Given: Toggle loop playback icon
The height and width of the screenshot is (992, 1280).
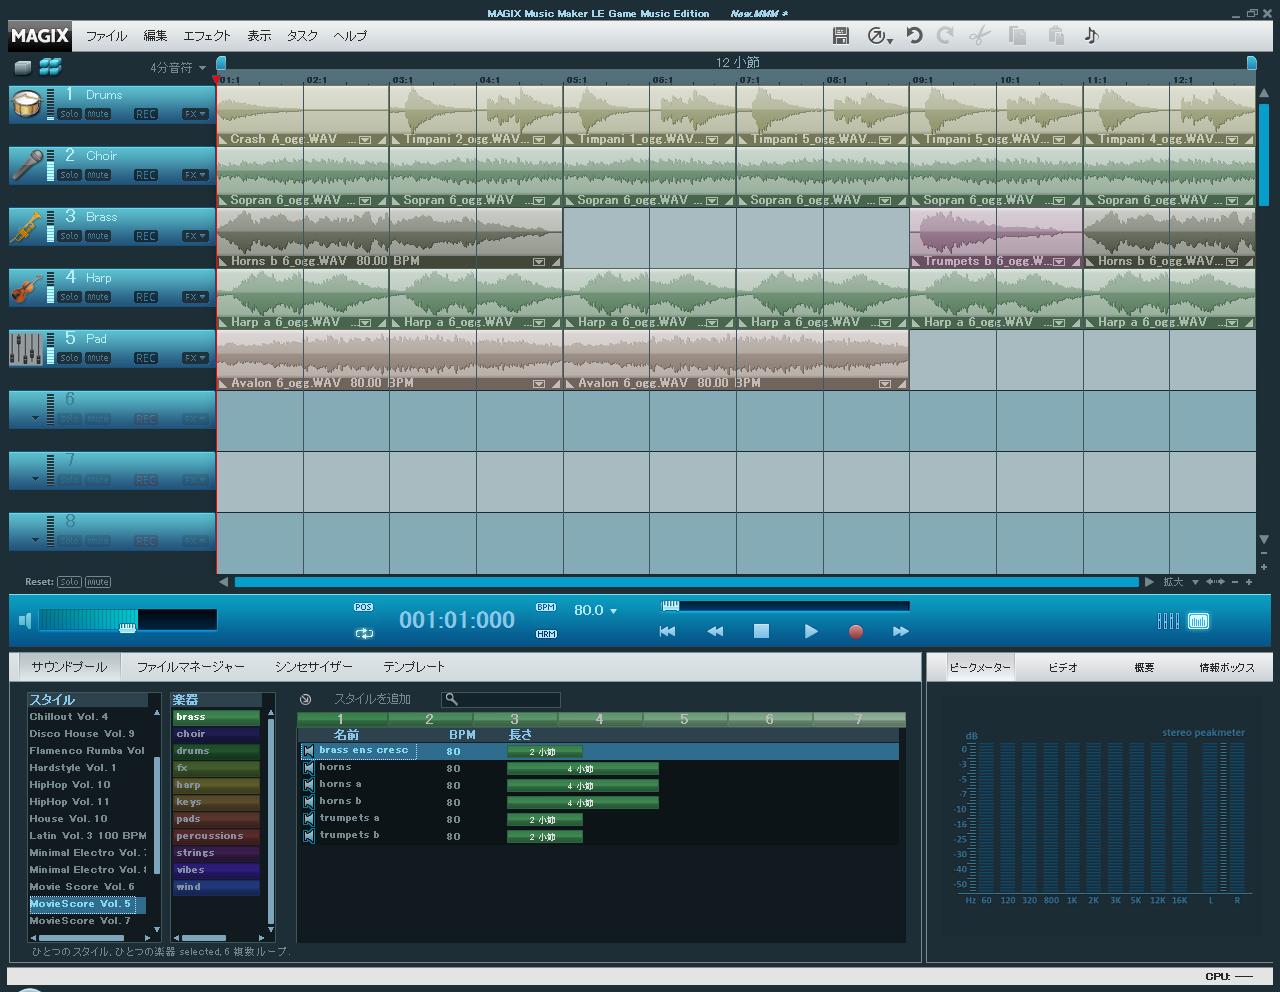Looking at the screenshot, I should point(363,633).
